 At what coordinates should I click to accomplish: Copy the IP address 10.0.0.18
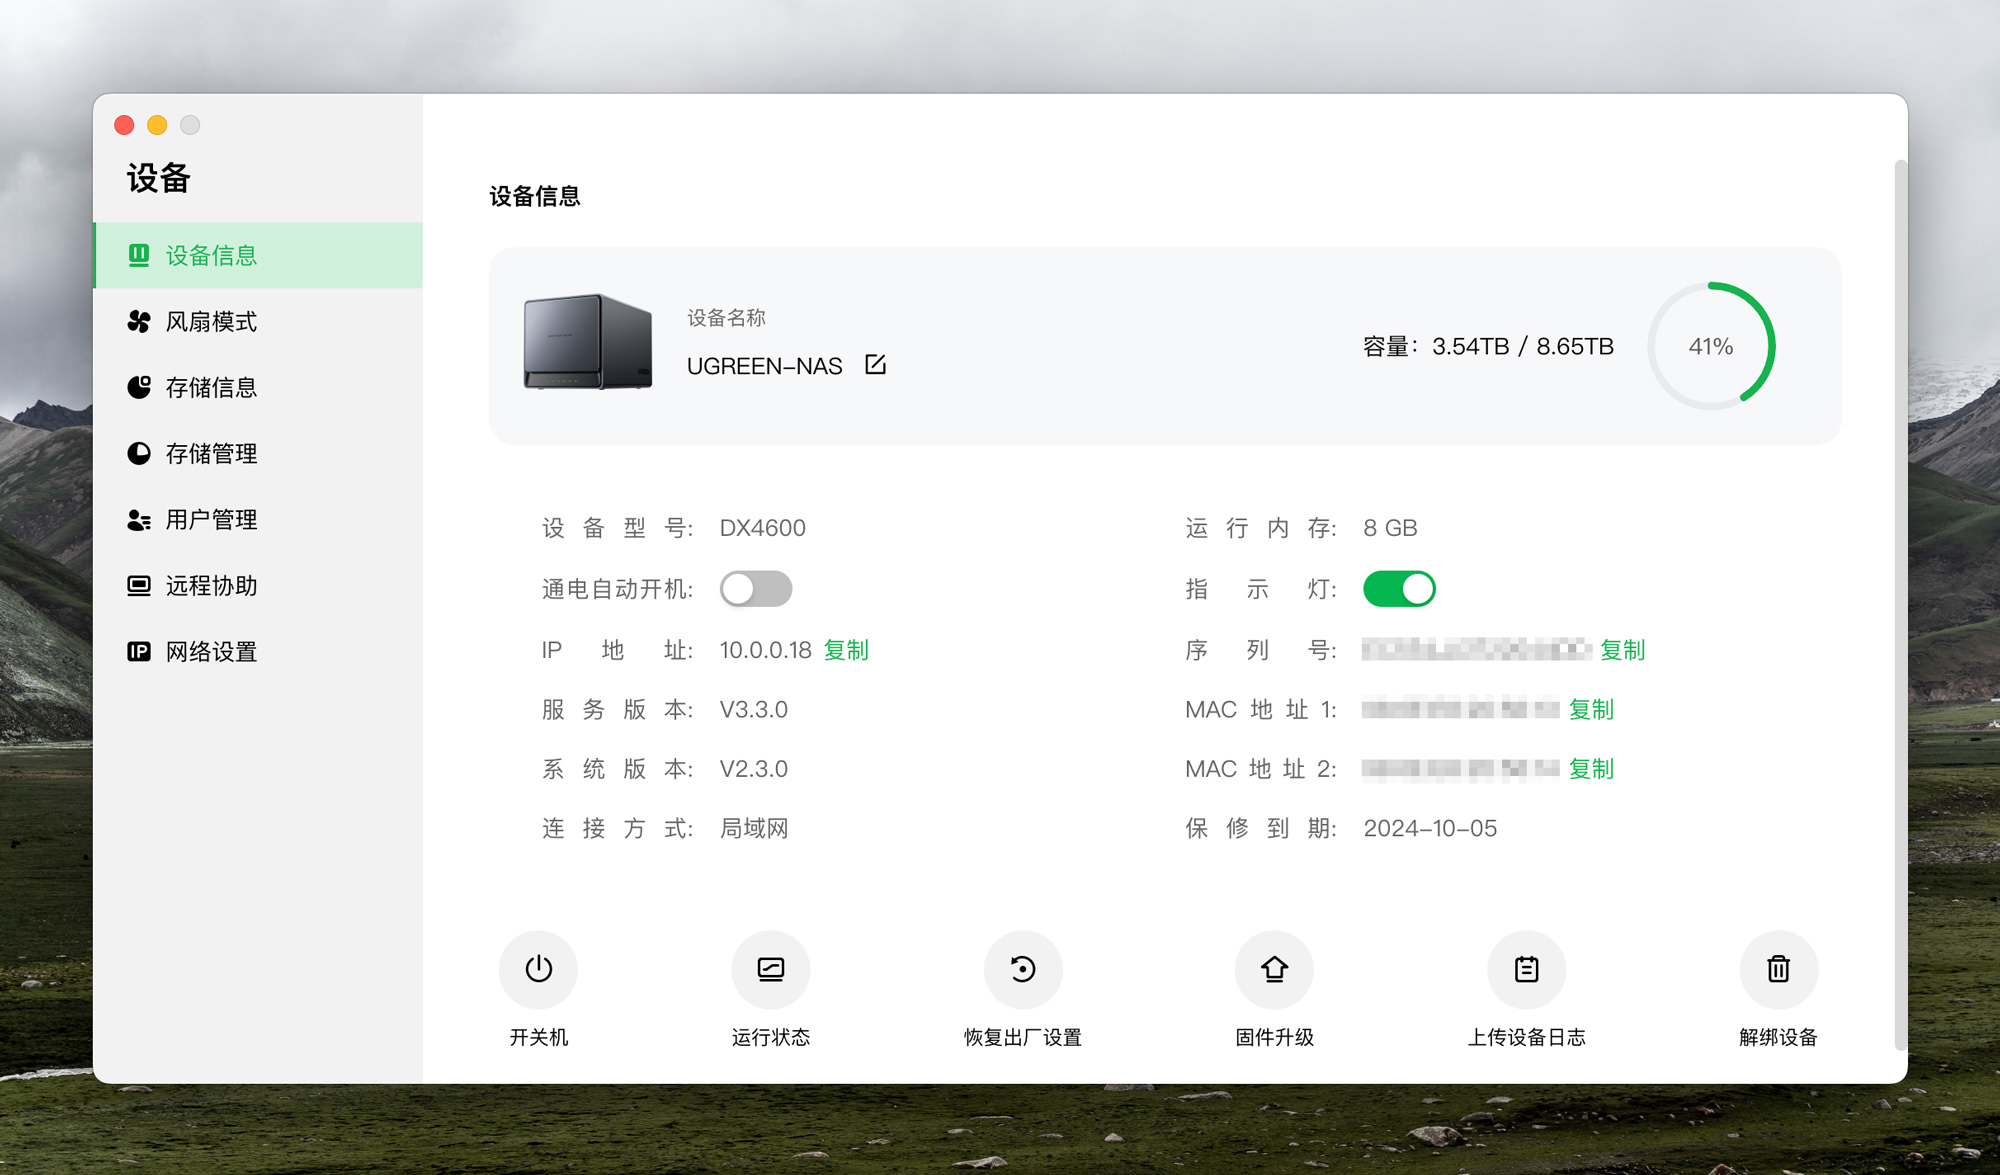tap(846, 650)
